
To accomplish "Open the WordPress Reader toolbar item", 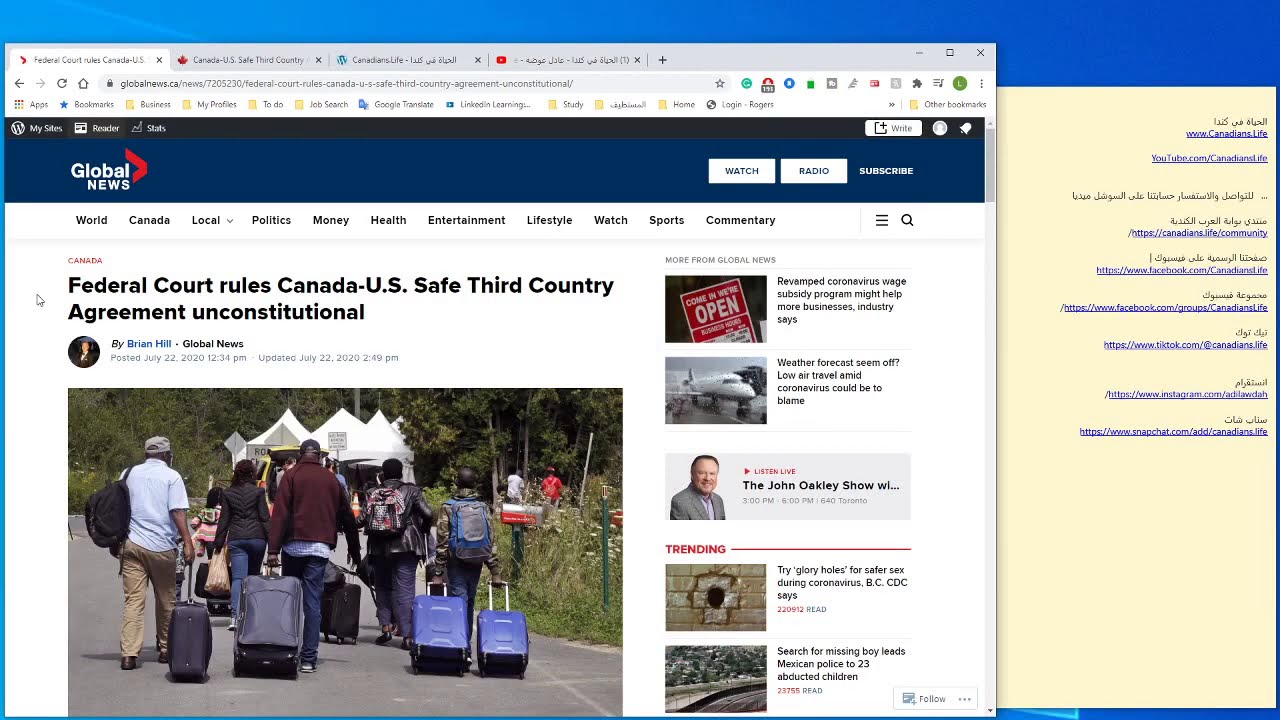I will click(97, 128).
